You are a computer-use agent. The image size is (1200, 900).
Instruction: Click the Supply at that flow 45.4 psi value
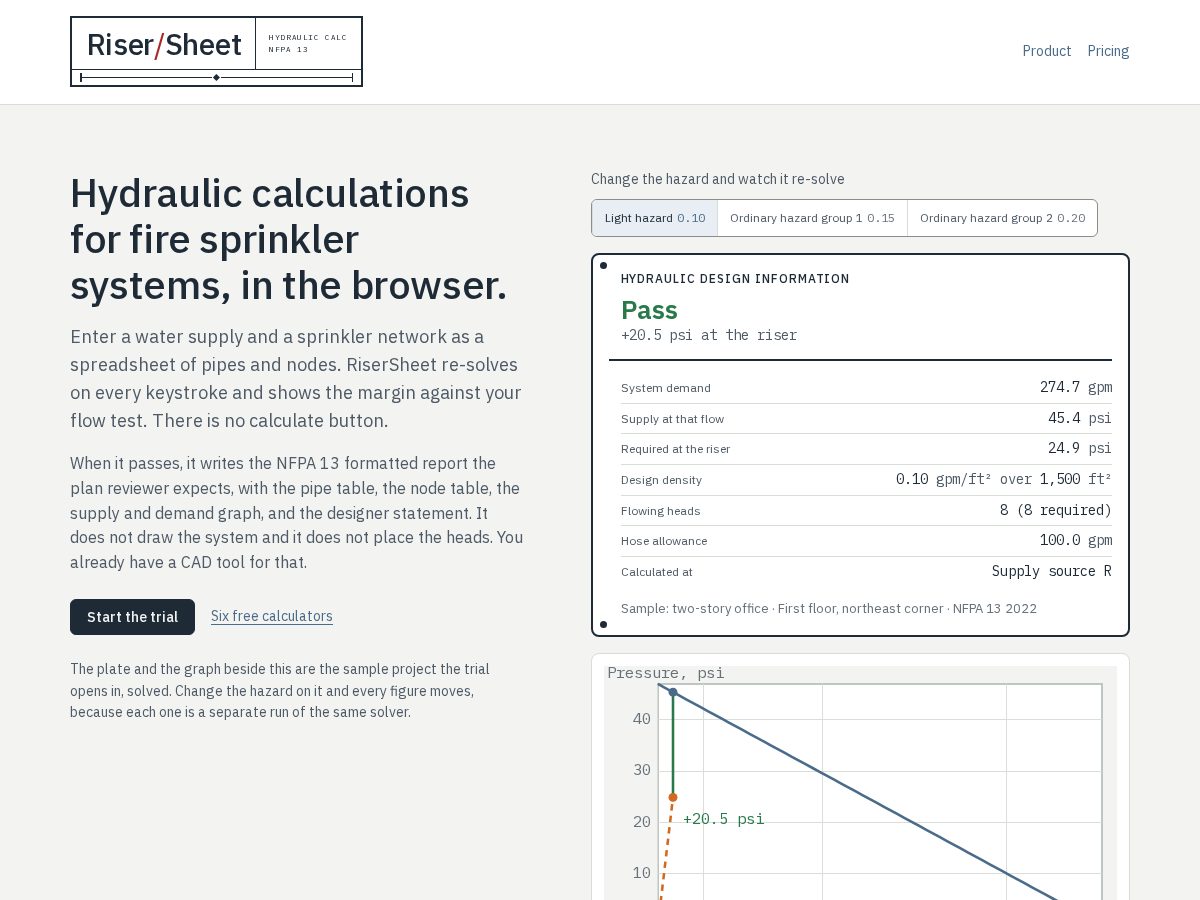click(x=1079, y=418)
